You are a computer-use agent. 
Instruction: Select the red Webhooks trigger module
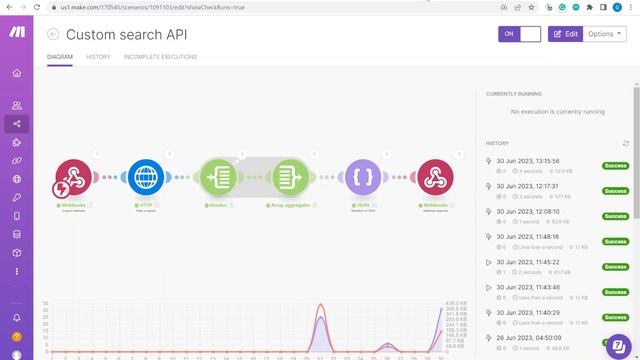pyautogui.click(x=73, y=177)
